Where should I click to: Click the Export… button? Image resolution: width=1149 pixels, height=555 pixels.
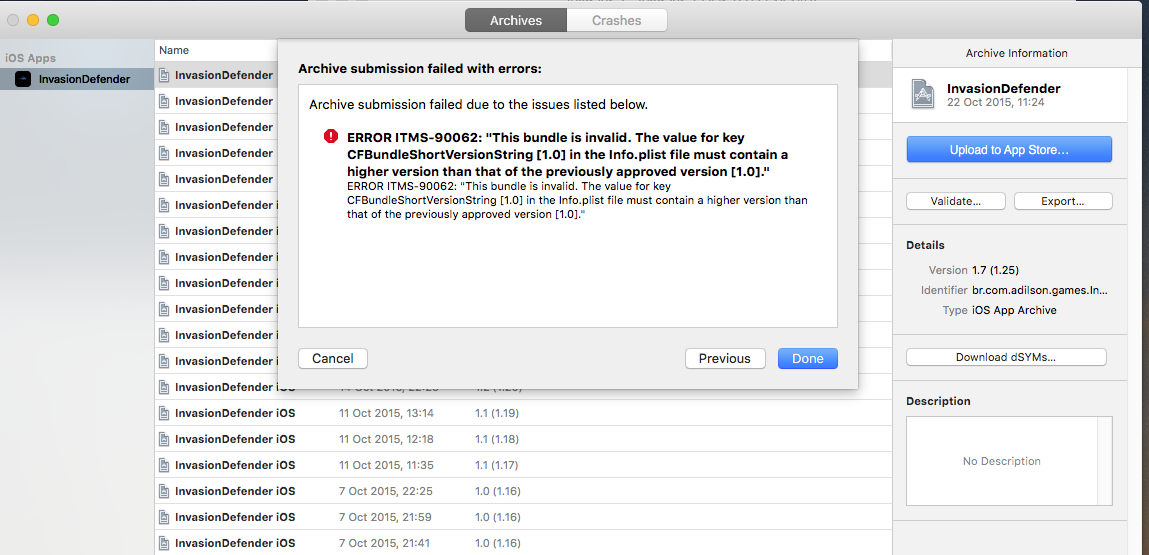(1063, 201)
